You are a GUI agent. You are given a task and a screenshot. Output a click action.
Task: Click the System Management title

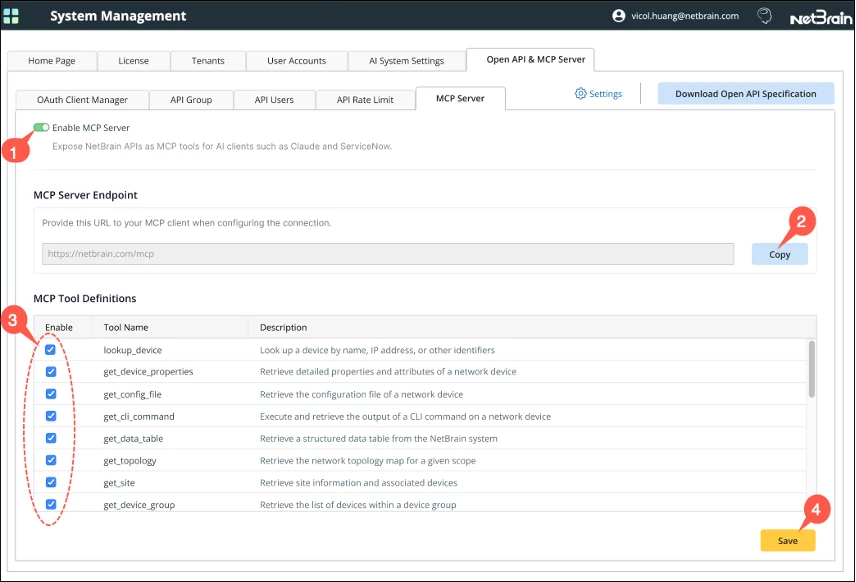point(118,16)
